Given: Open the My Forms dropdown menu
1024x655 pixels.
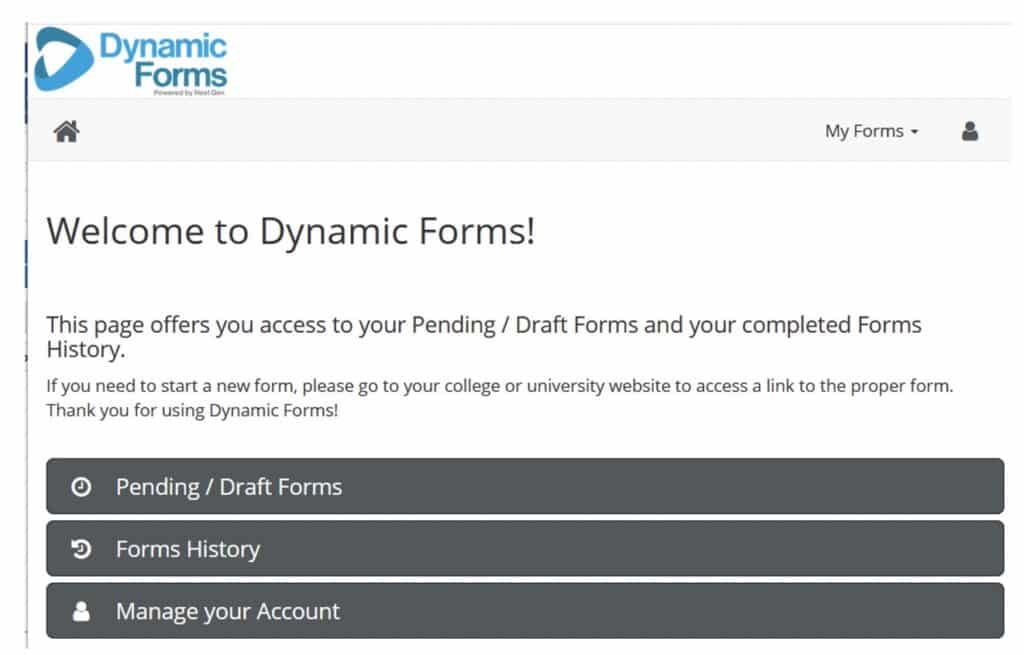Looking at the screenshot, I should [871, 131].
